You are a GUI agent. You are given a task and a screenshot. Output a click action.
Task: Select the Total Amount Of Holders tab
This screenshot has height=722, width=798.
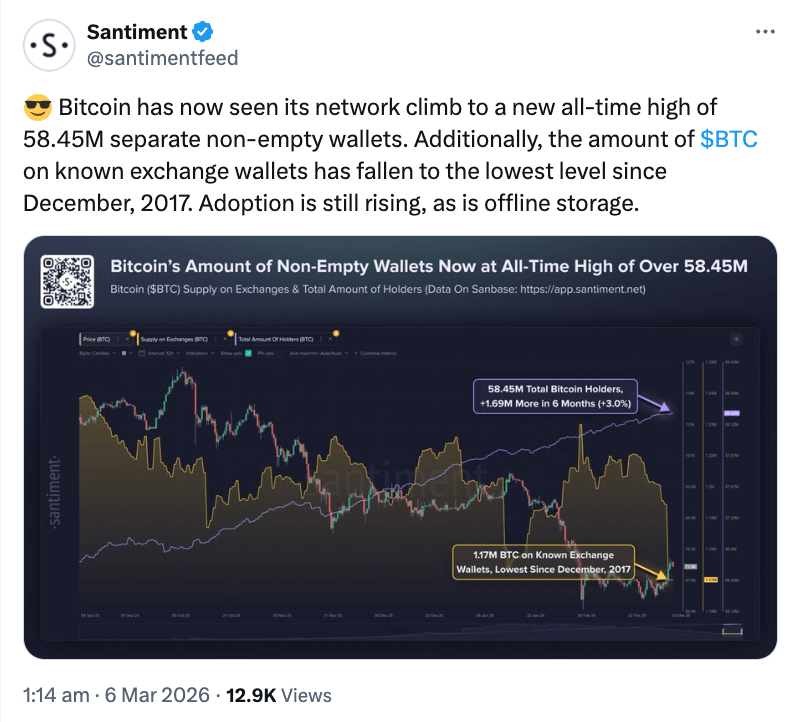coord(274,341)
